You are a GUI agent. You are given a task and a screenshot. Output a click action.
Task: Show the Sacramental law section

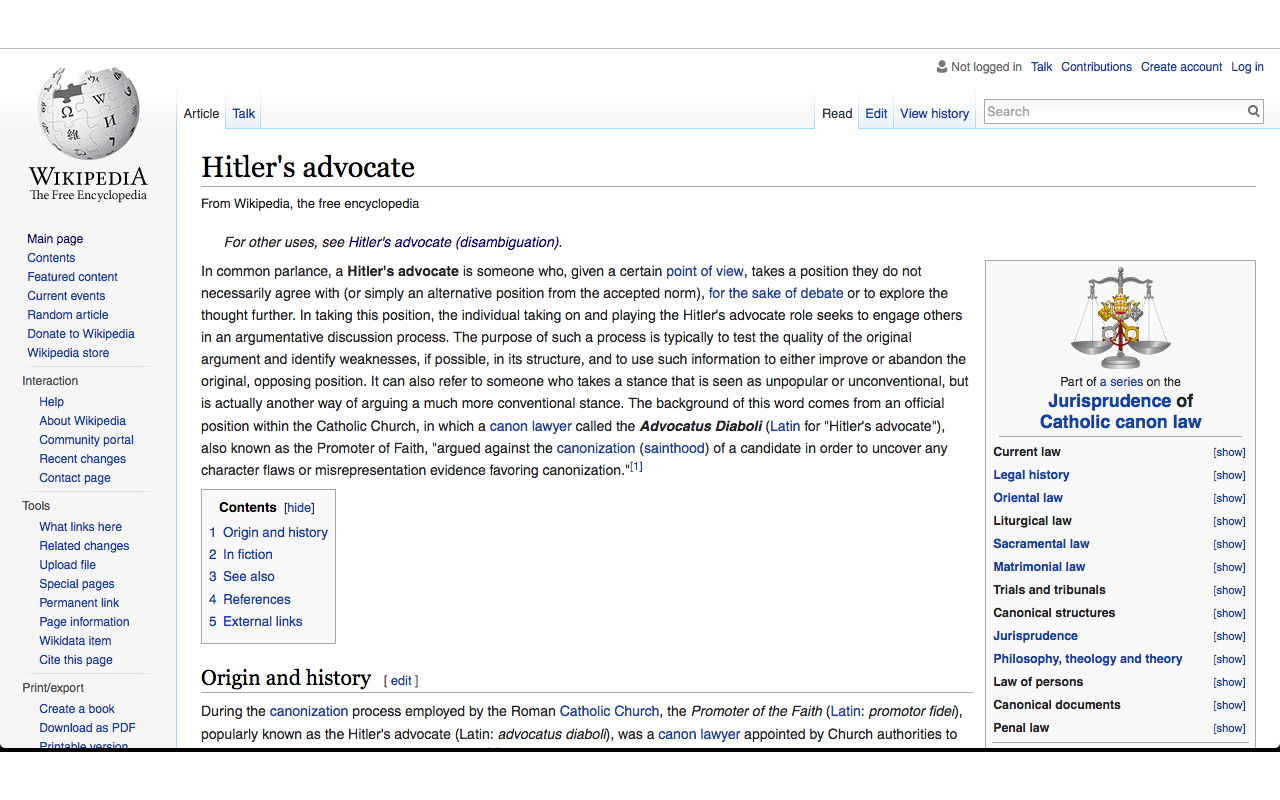[x=1228, y=544]
